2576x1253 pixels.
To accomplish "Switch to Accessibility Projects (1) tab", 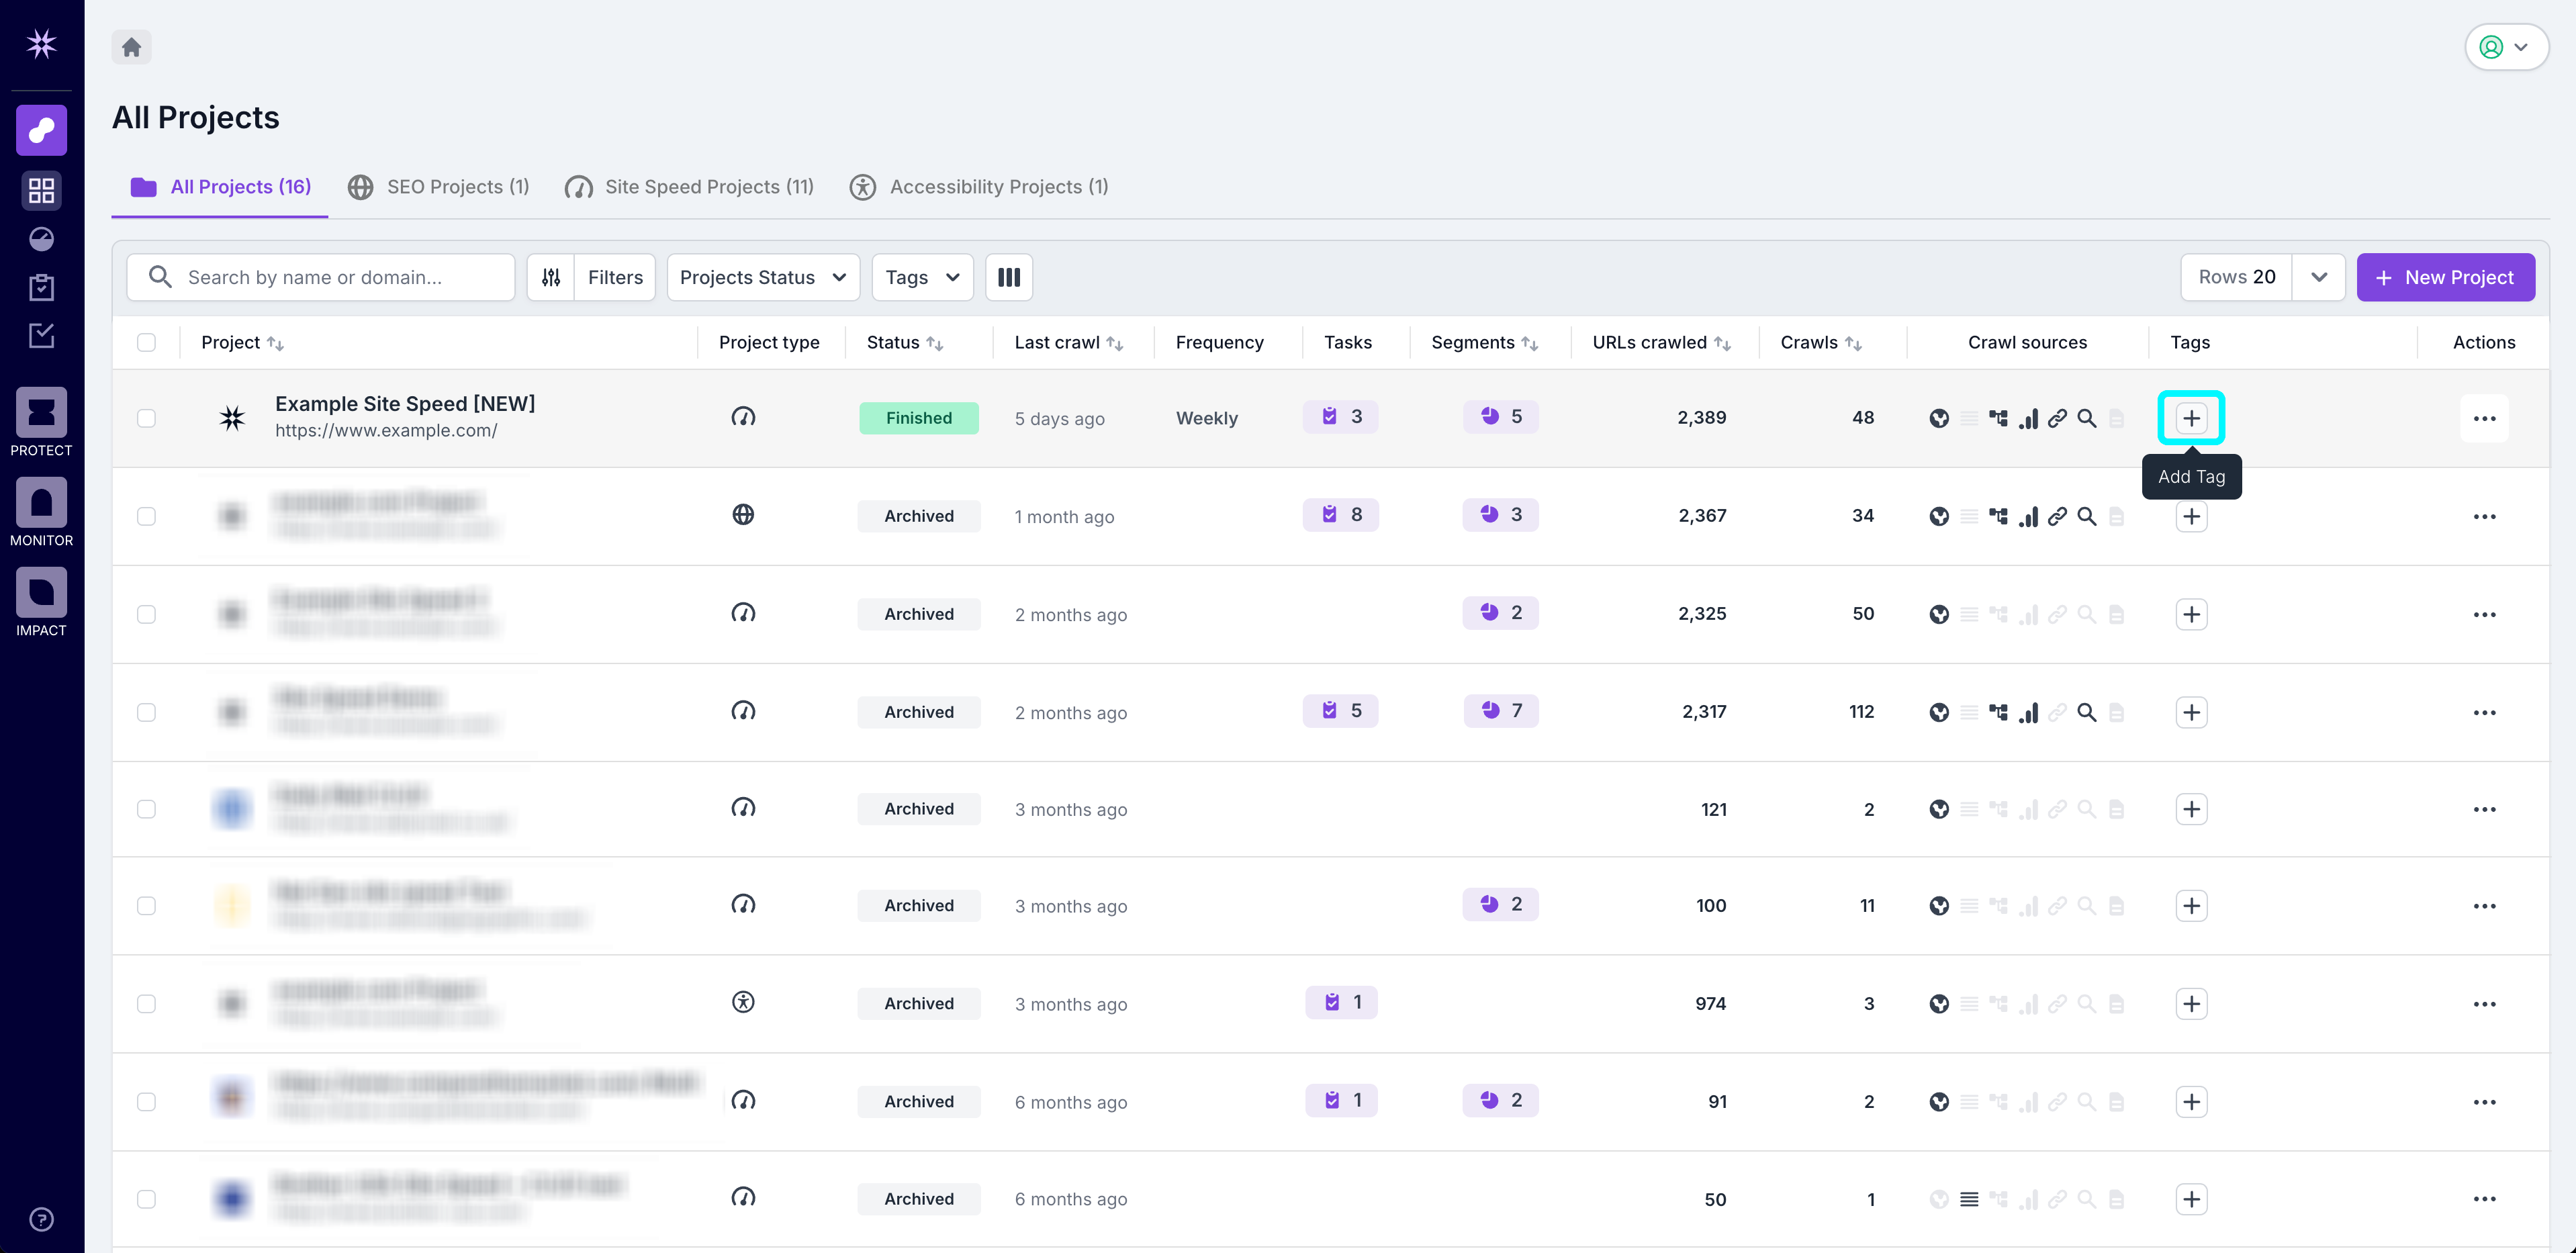I will pos(978,187).
